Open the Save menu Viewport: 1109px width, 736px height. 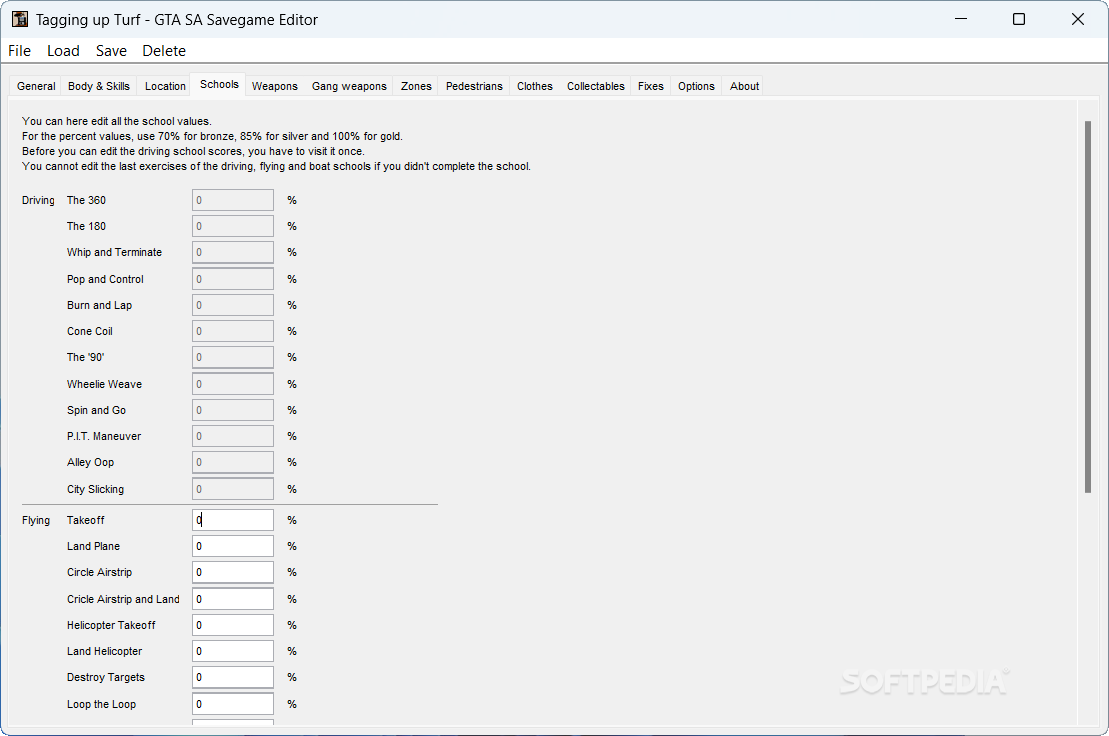click(x=111, y=51)
